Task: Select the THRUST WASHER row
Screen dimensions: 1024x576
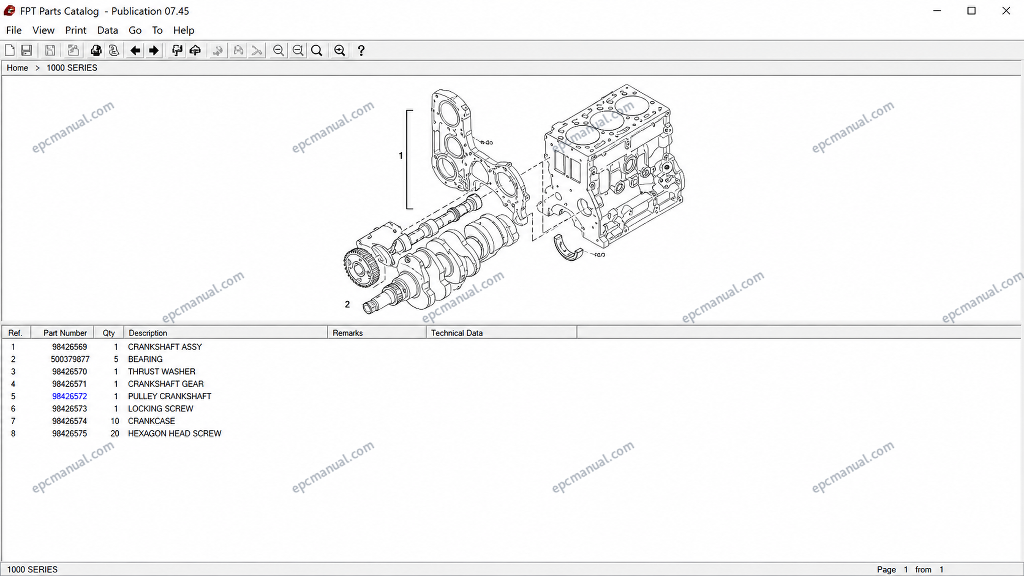Action: pyautogui.click(x=161, y=372)
